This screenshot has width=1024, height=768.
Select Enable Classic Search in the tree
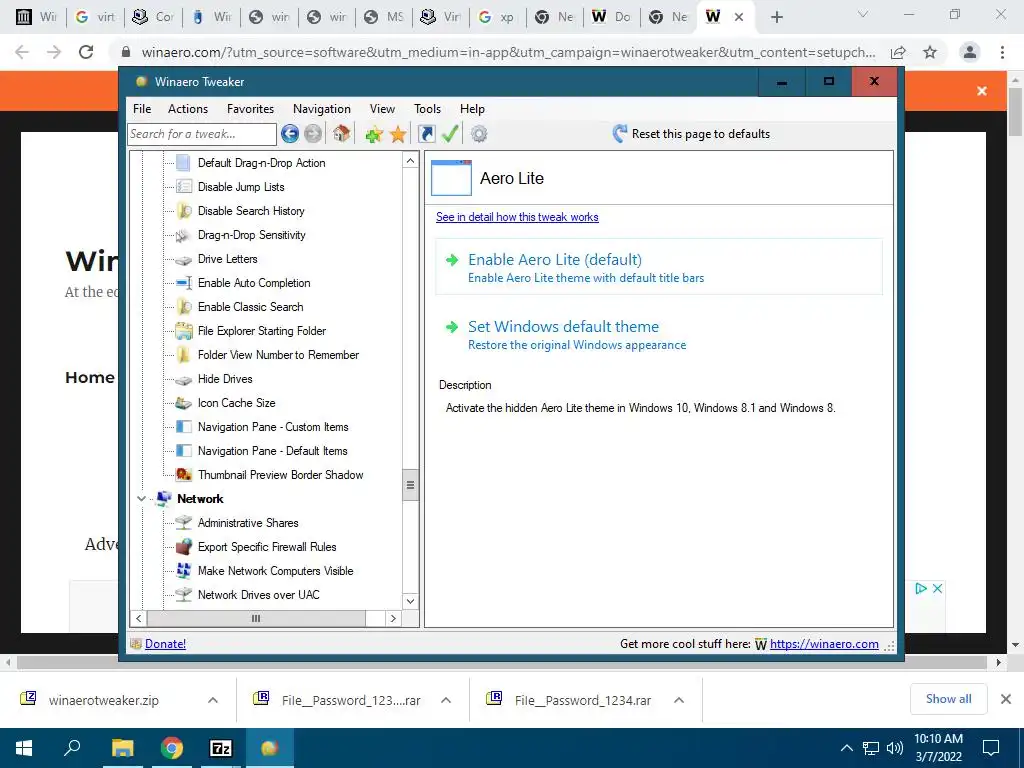point(251,307)
